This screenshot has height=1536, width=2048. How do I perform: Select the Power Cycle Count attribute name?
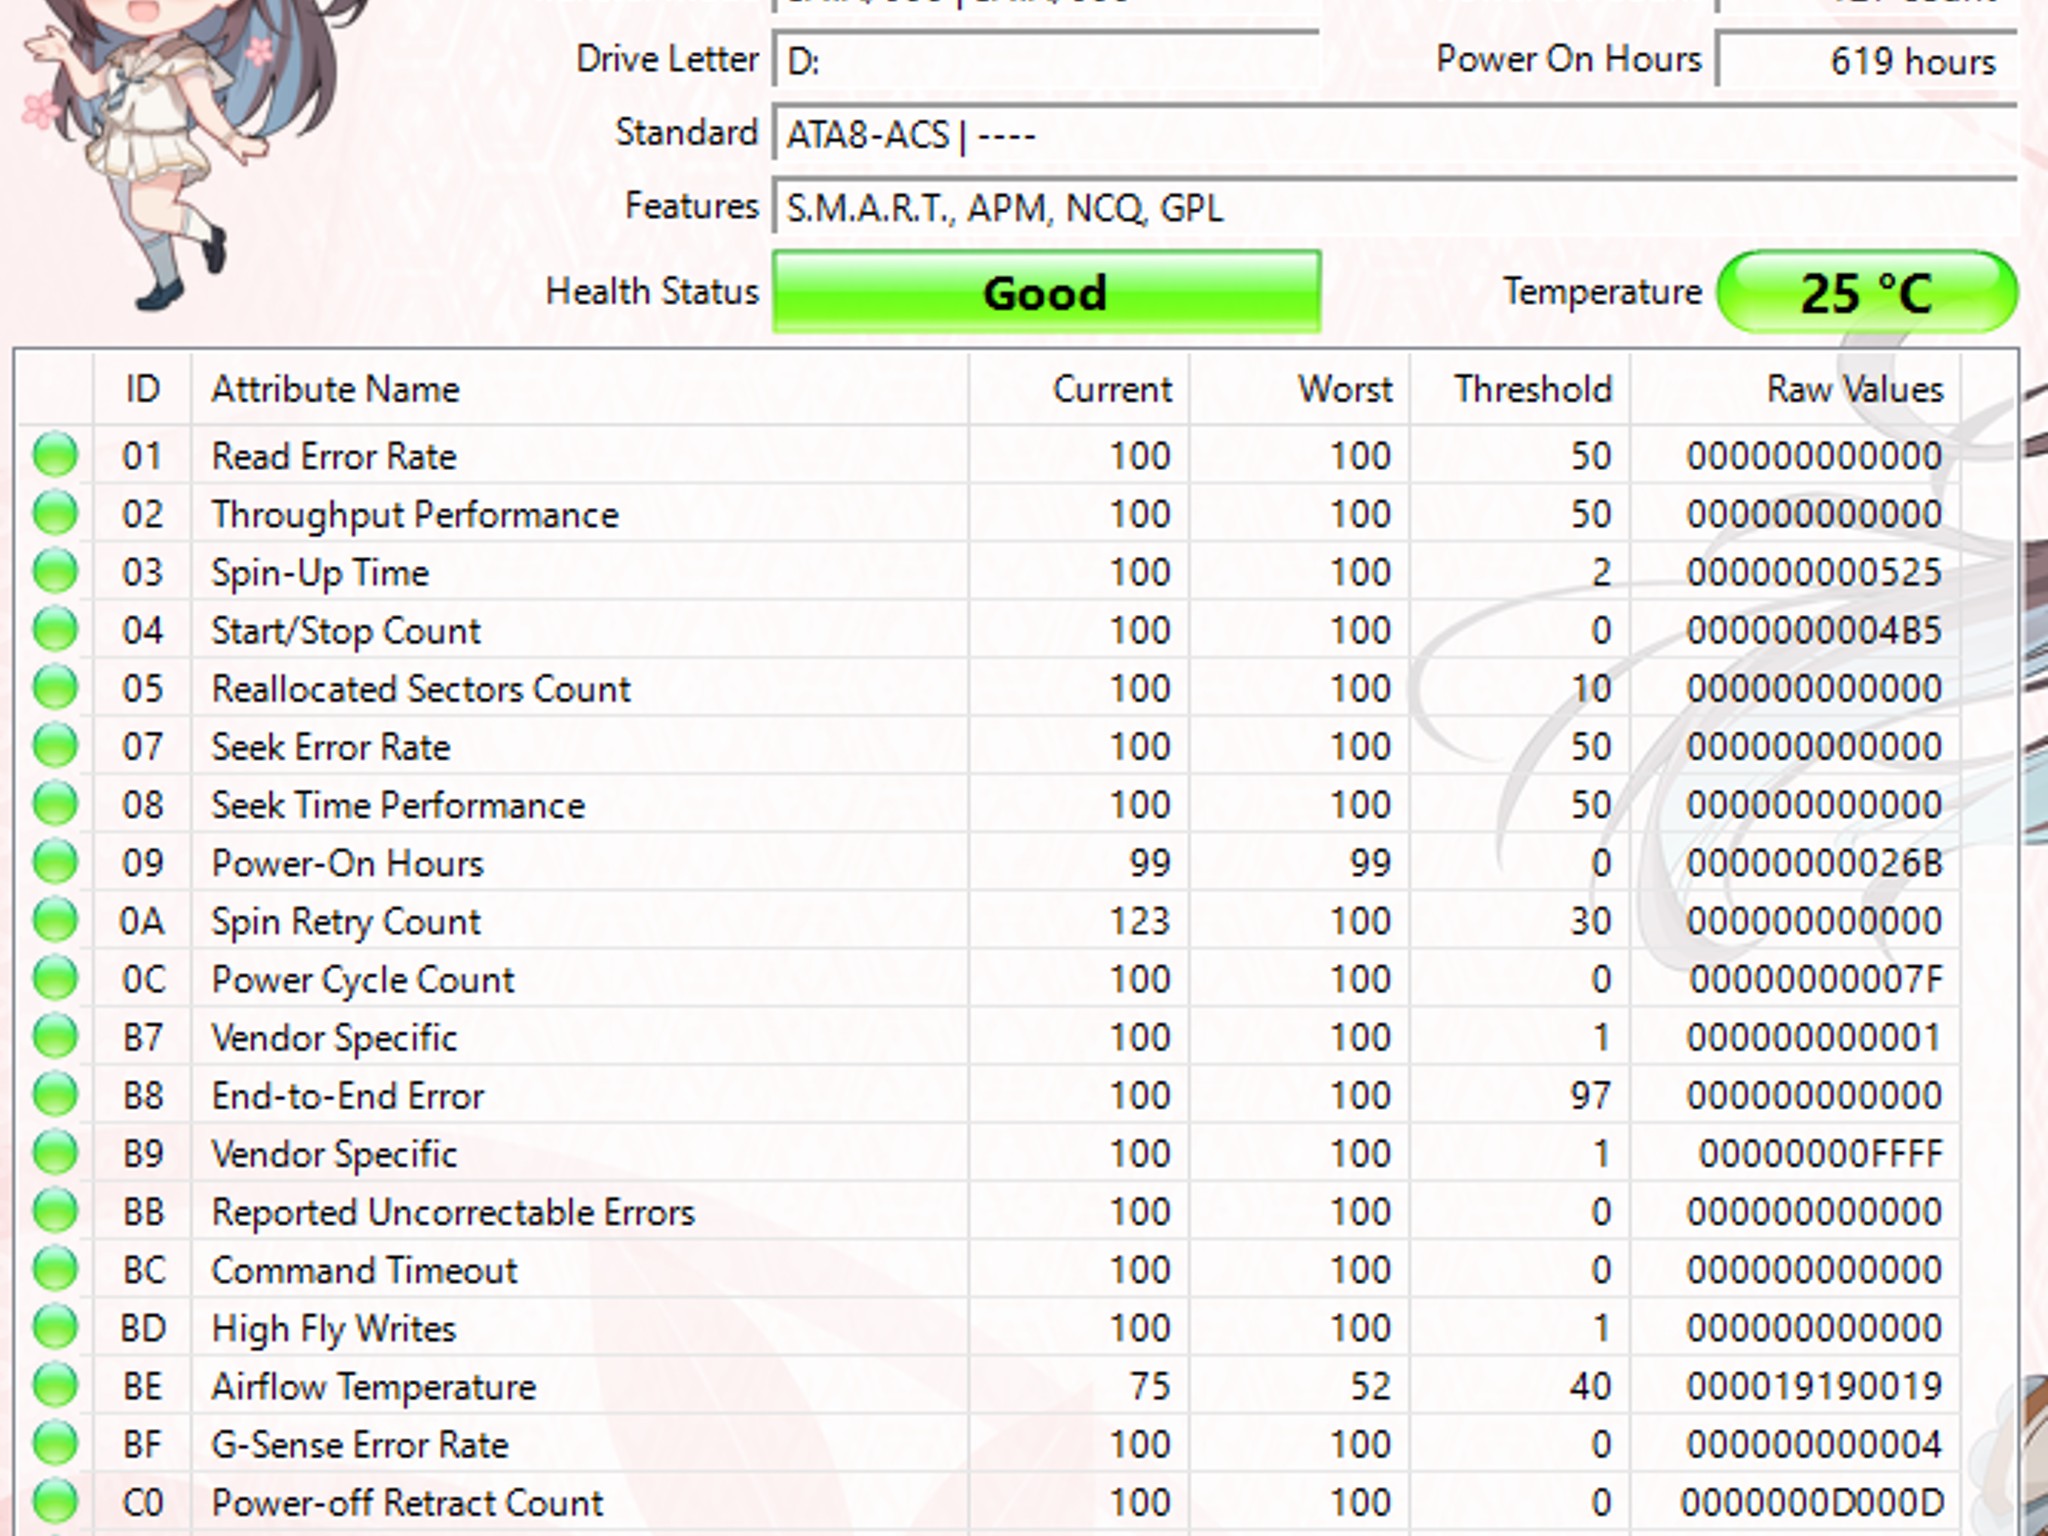363,980
